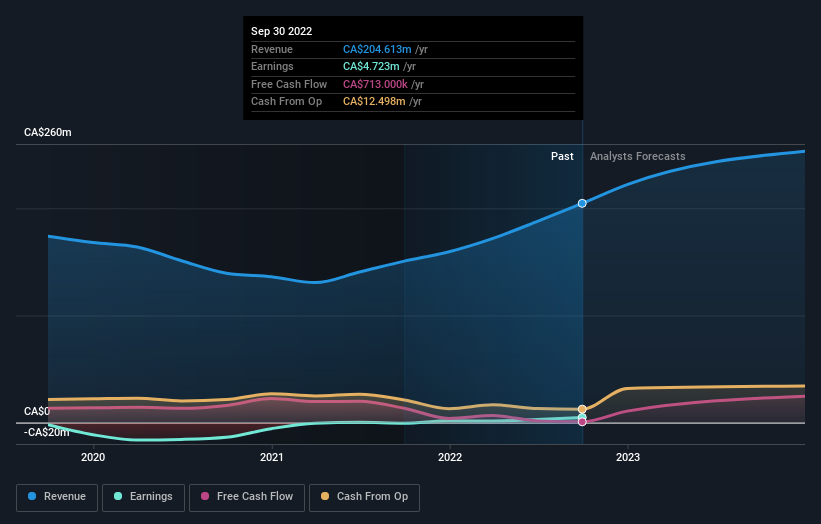Click the CA$0 y-axis label
821x524 pixels.
tap(37, 411)
